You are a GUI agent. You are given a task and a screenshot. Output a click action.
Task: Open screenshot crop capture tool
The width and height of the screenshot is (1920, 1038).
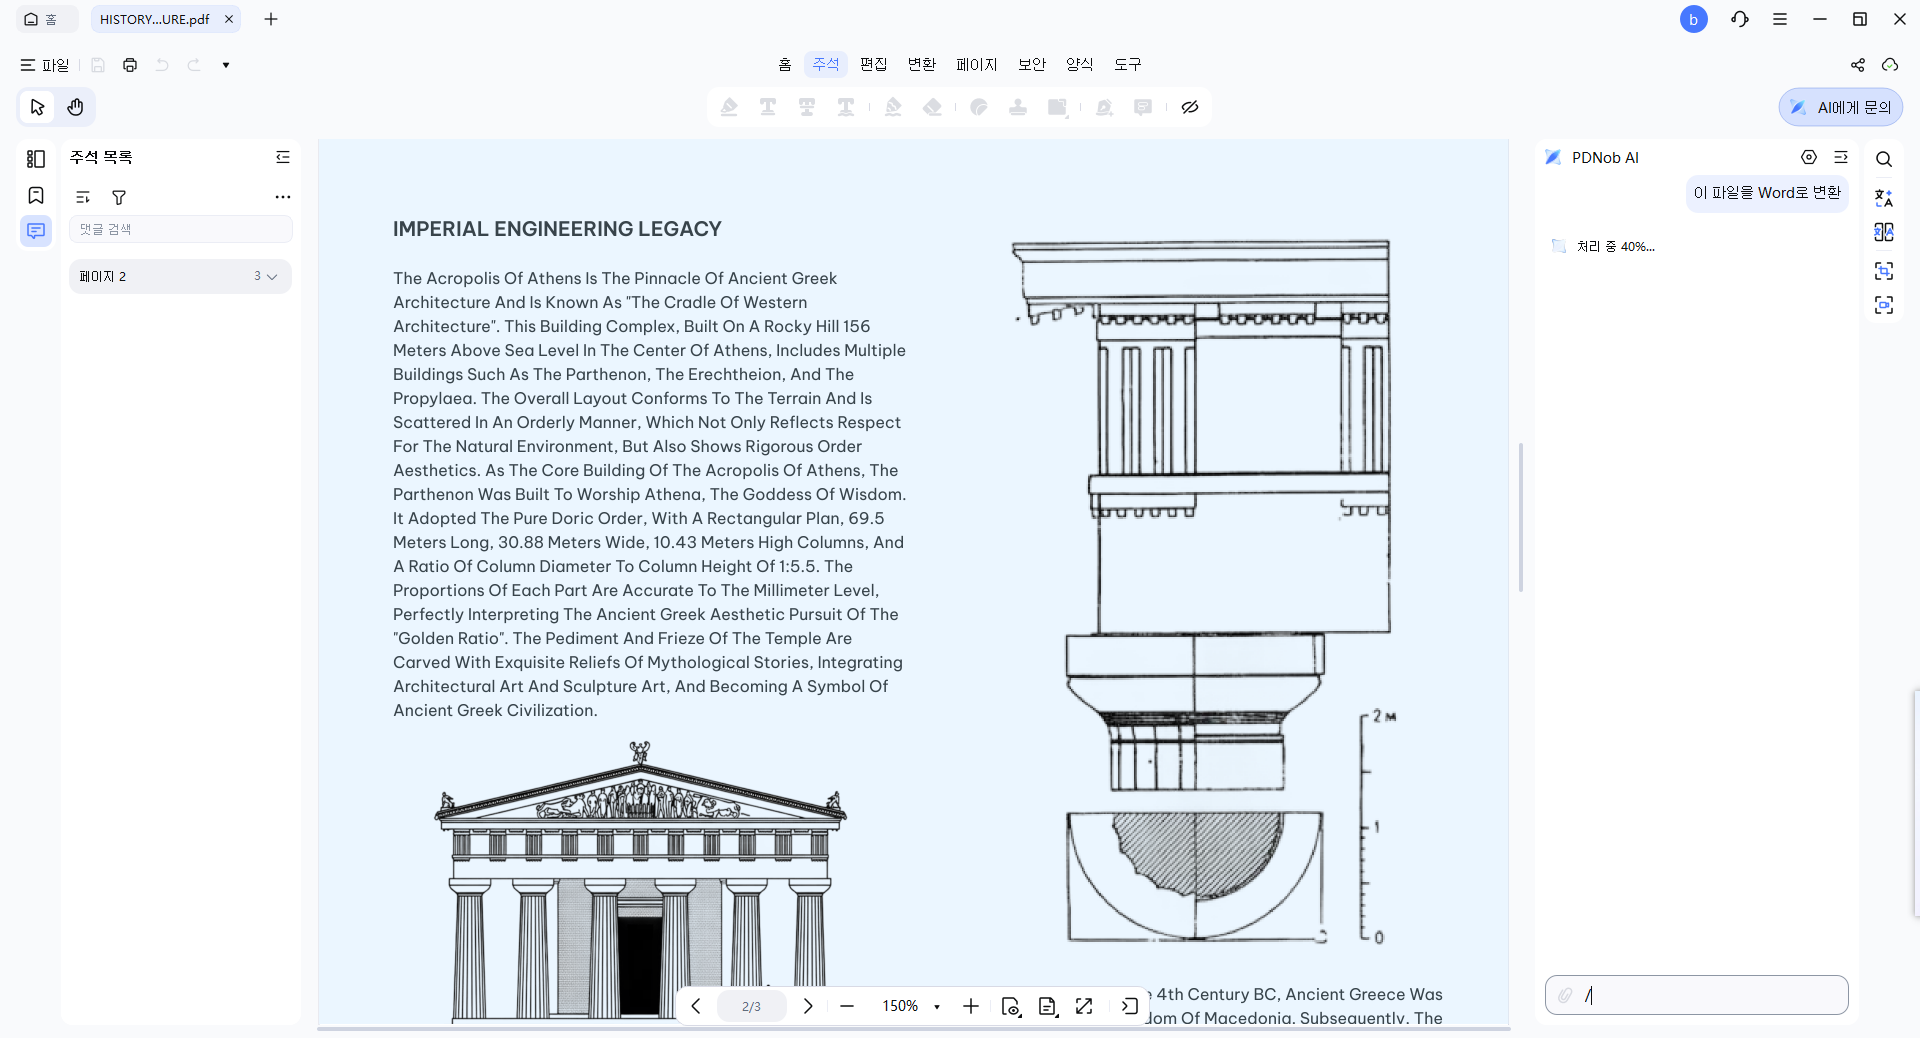(1884, 270)
